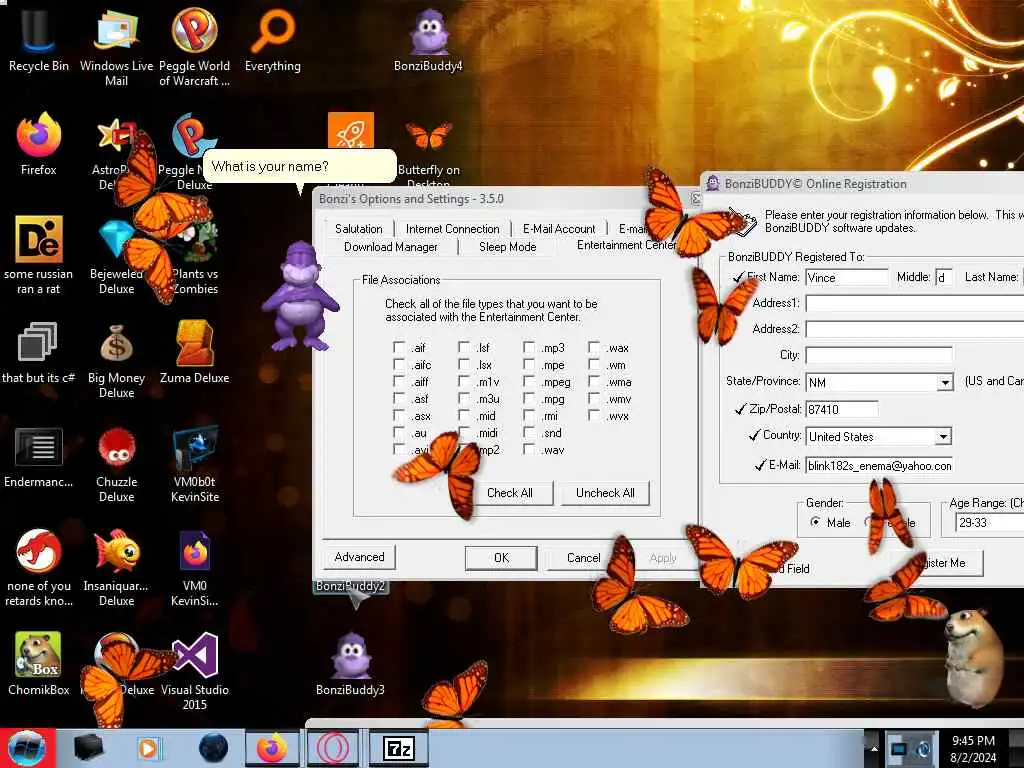Click the hamster desktop pet

coord(974,656)
